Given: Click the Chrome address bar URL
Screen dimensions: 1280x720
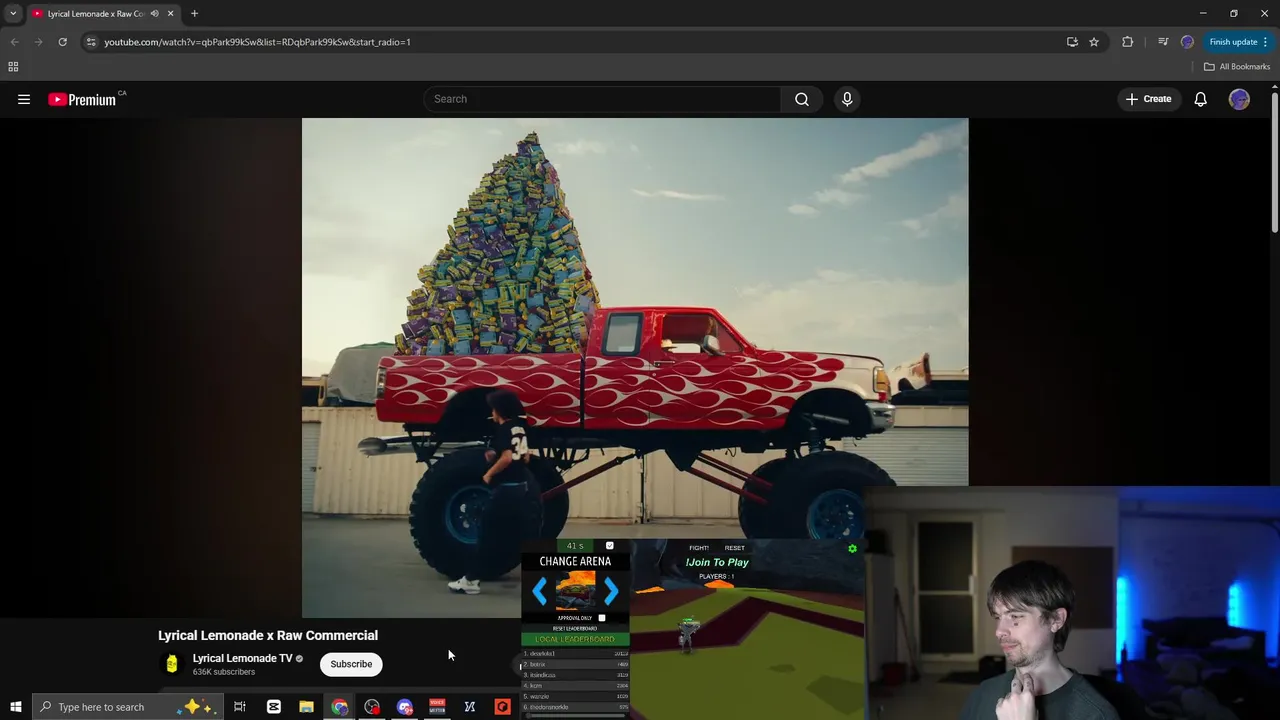Looking at the screenshot, I should (257, 42).
